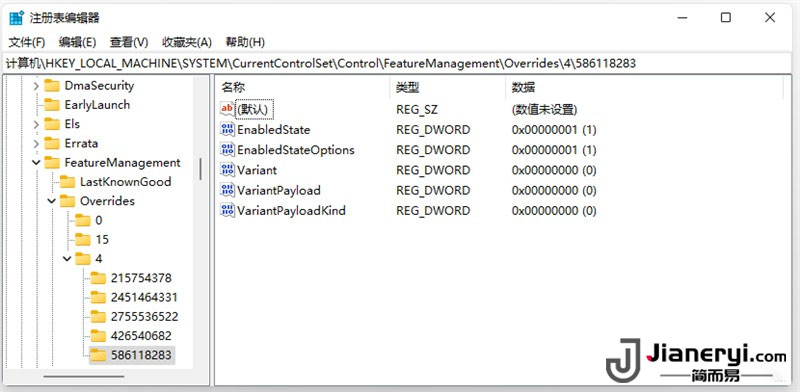
Task: Select the Errata folder icon
Action: 52,143
